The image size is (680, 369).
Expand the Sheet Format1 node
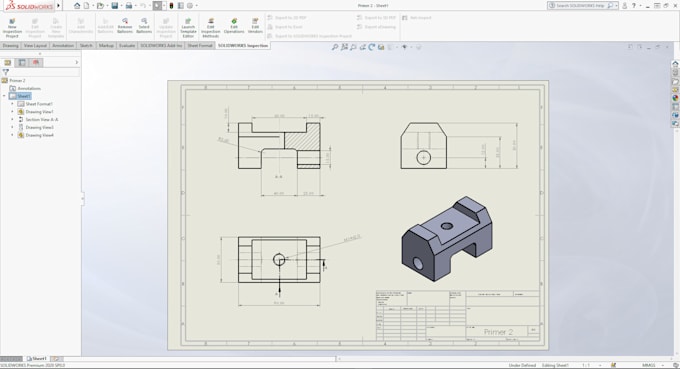point(12,104)
